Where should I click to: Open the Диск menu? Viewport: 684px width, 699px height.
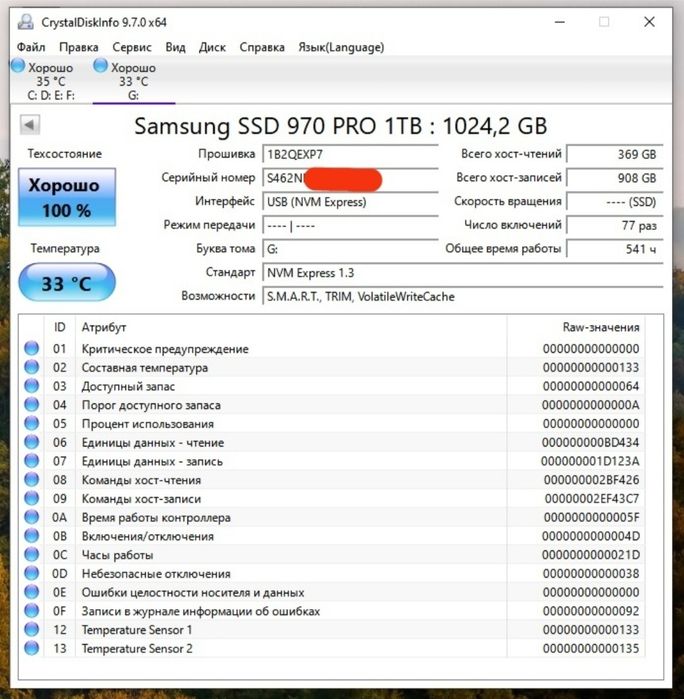(x=212, y=47)
